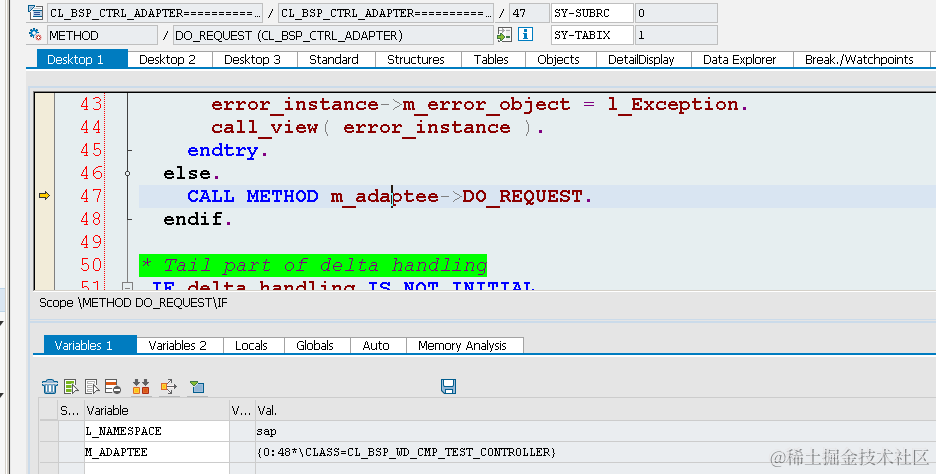The image size is (936, 474).
Task: Click the SY-TABIX field
Action: coord(592,35)
